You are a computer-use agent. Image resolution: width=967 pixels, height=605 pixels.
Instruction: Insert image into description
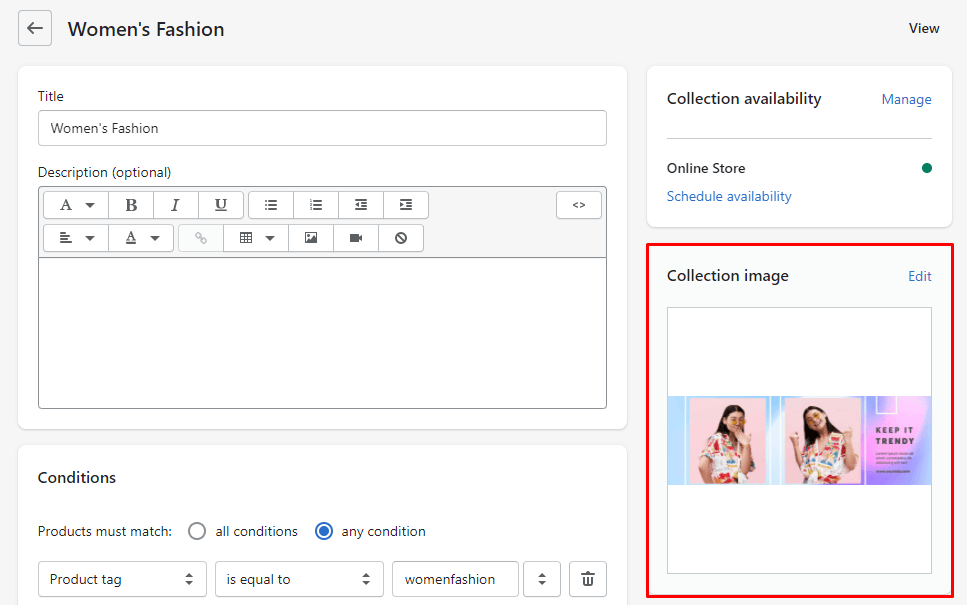pyautogui.click(x=311, y=238)
